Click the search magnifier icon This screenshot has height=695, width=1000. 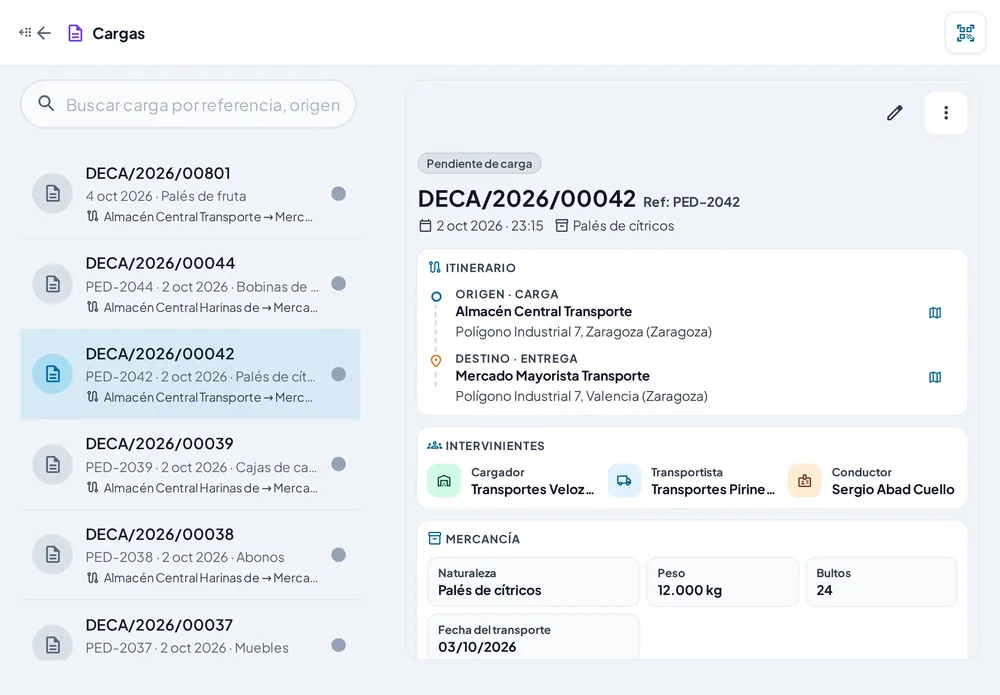(46, 103)
